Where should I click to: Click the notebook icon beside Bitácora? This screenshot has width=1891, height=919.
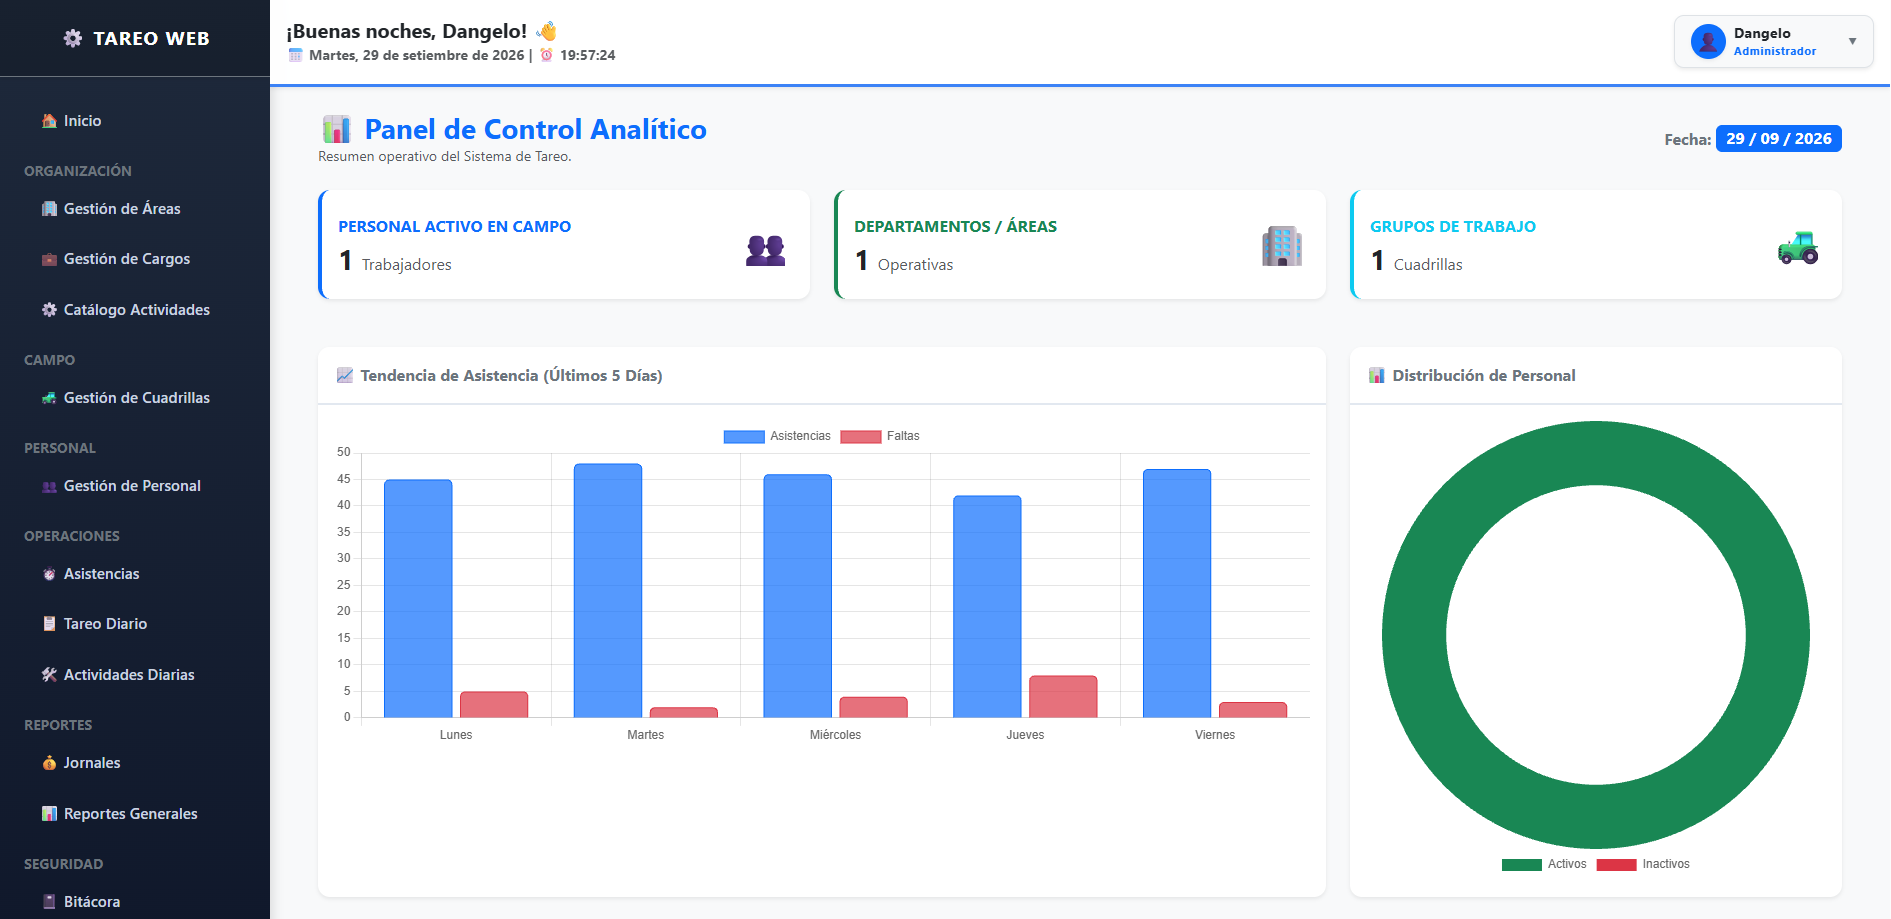tap(49, 902)
